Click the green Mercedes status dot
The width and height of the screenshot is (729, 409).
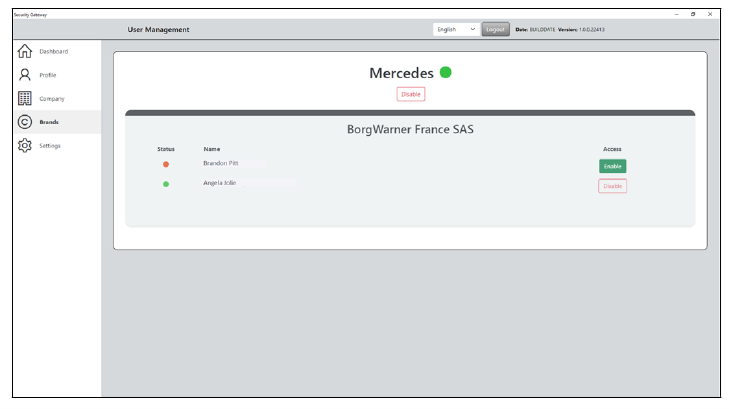(x=445, y=73)
